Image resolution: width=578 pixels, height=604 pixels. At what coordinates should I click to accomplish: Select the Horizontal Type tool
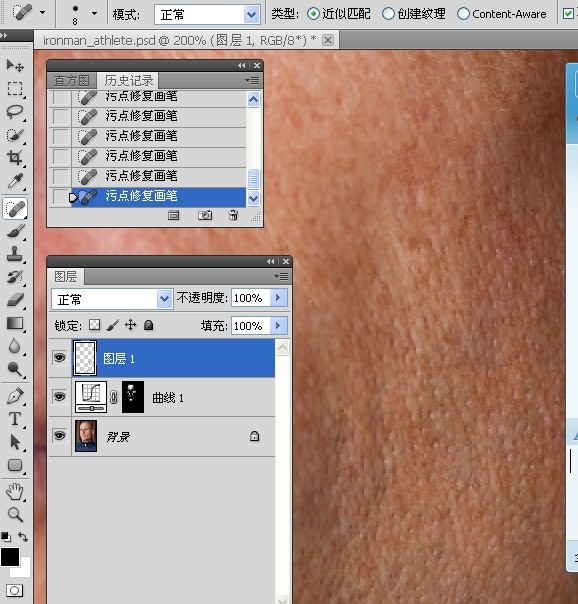tap(15, 419)
